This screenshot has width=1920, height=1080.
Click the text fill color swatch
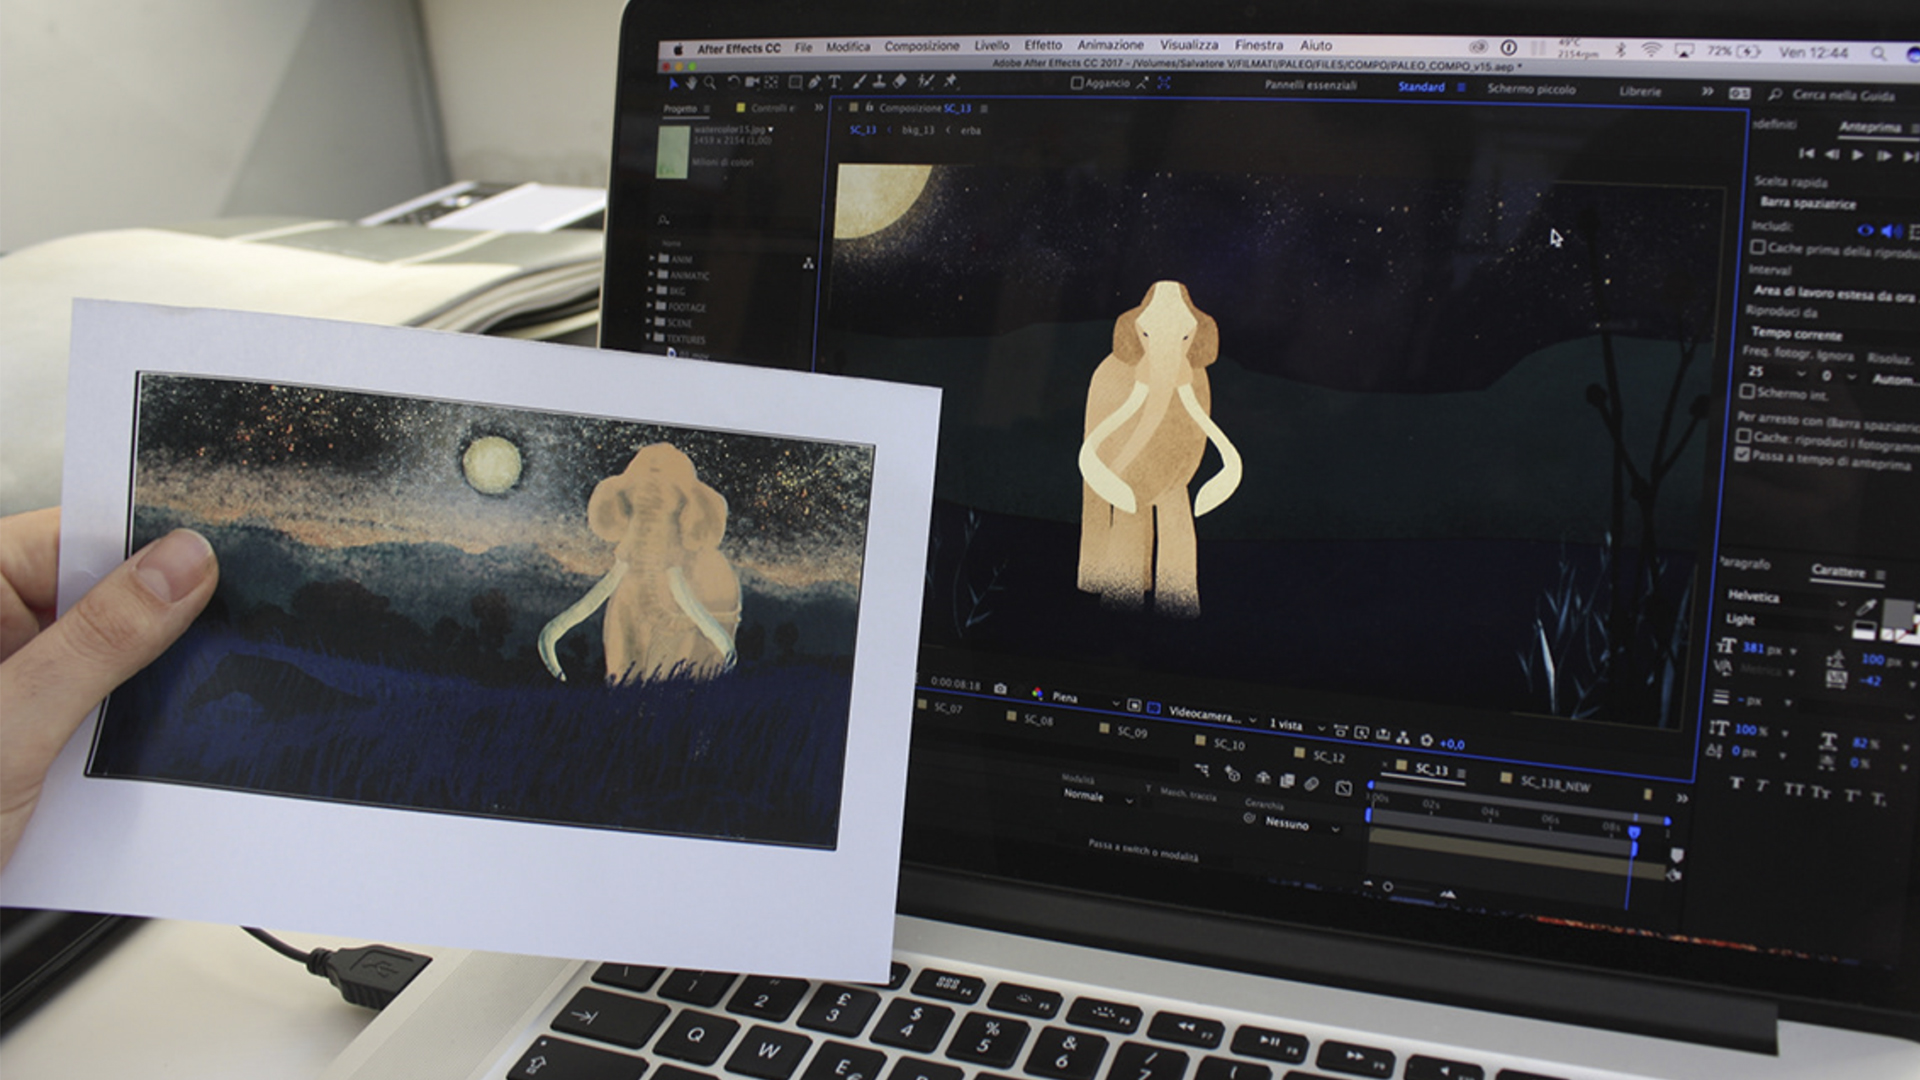pos(1897,615)
